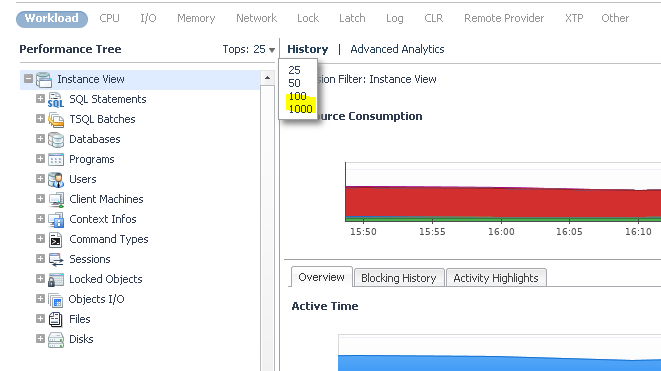661x371 pixels.
Task: Open the Advanced Analytics link
Action: point(397,49)
